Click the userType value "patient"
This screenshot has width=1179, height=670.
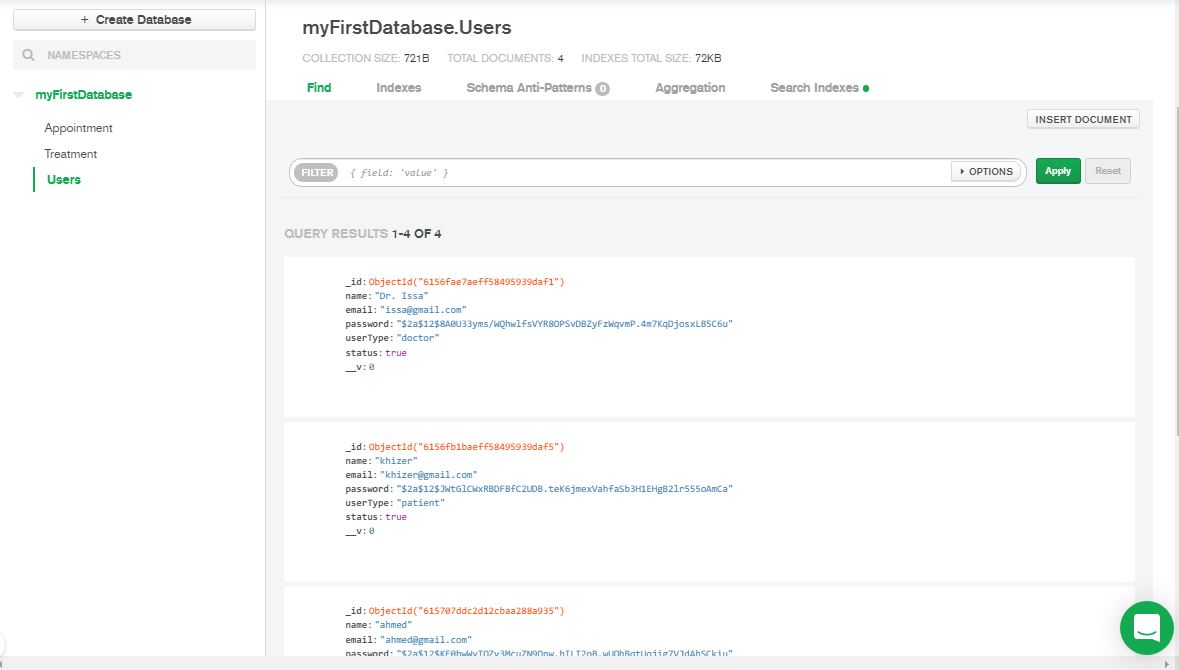tap(420, 503)
